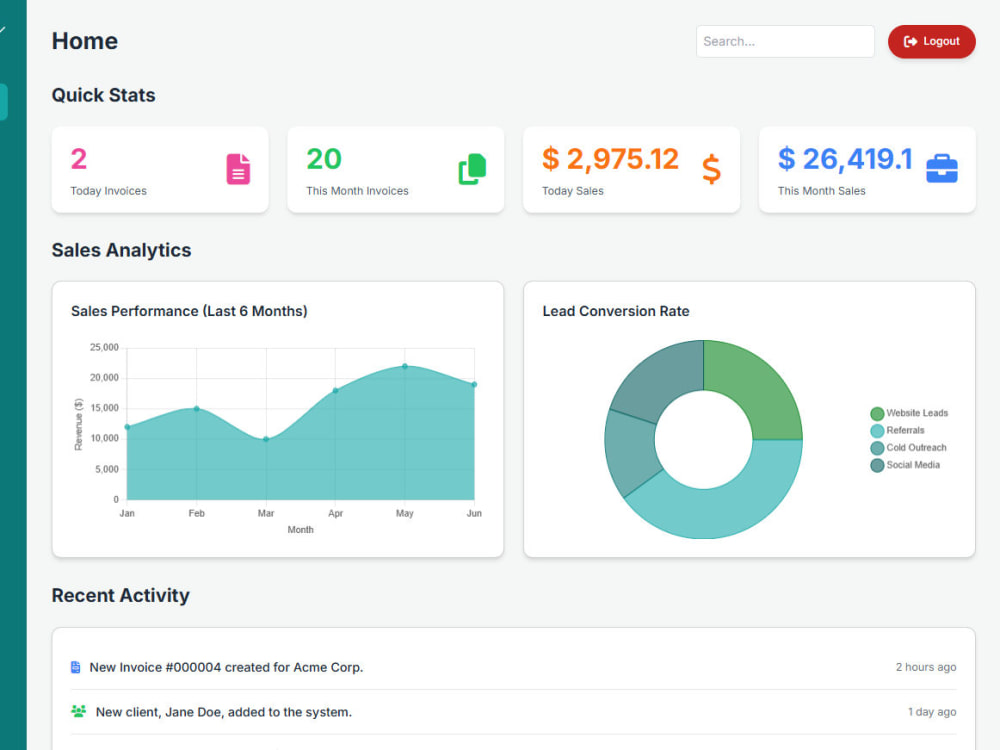Click the $ 2,975.12 Today Sales value
Image resolution: width=1000 pixels, height=750 pixels.
tap(610, 159)
